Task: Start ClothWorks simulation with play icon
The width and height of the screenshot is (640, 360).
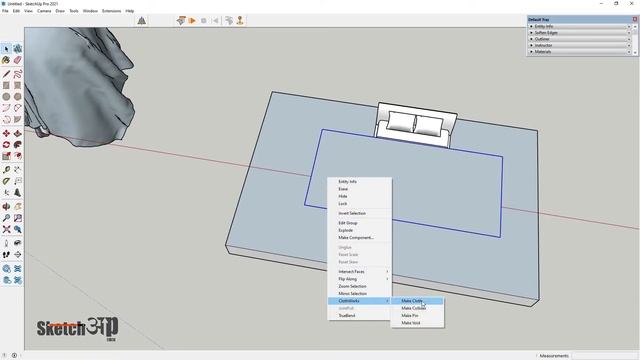Action: point(192,20)
